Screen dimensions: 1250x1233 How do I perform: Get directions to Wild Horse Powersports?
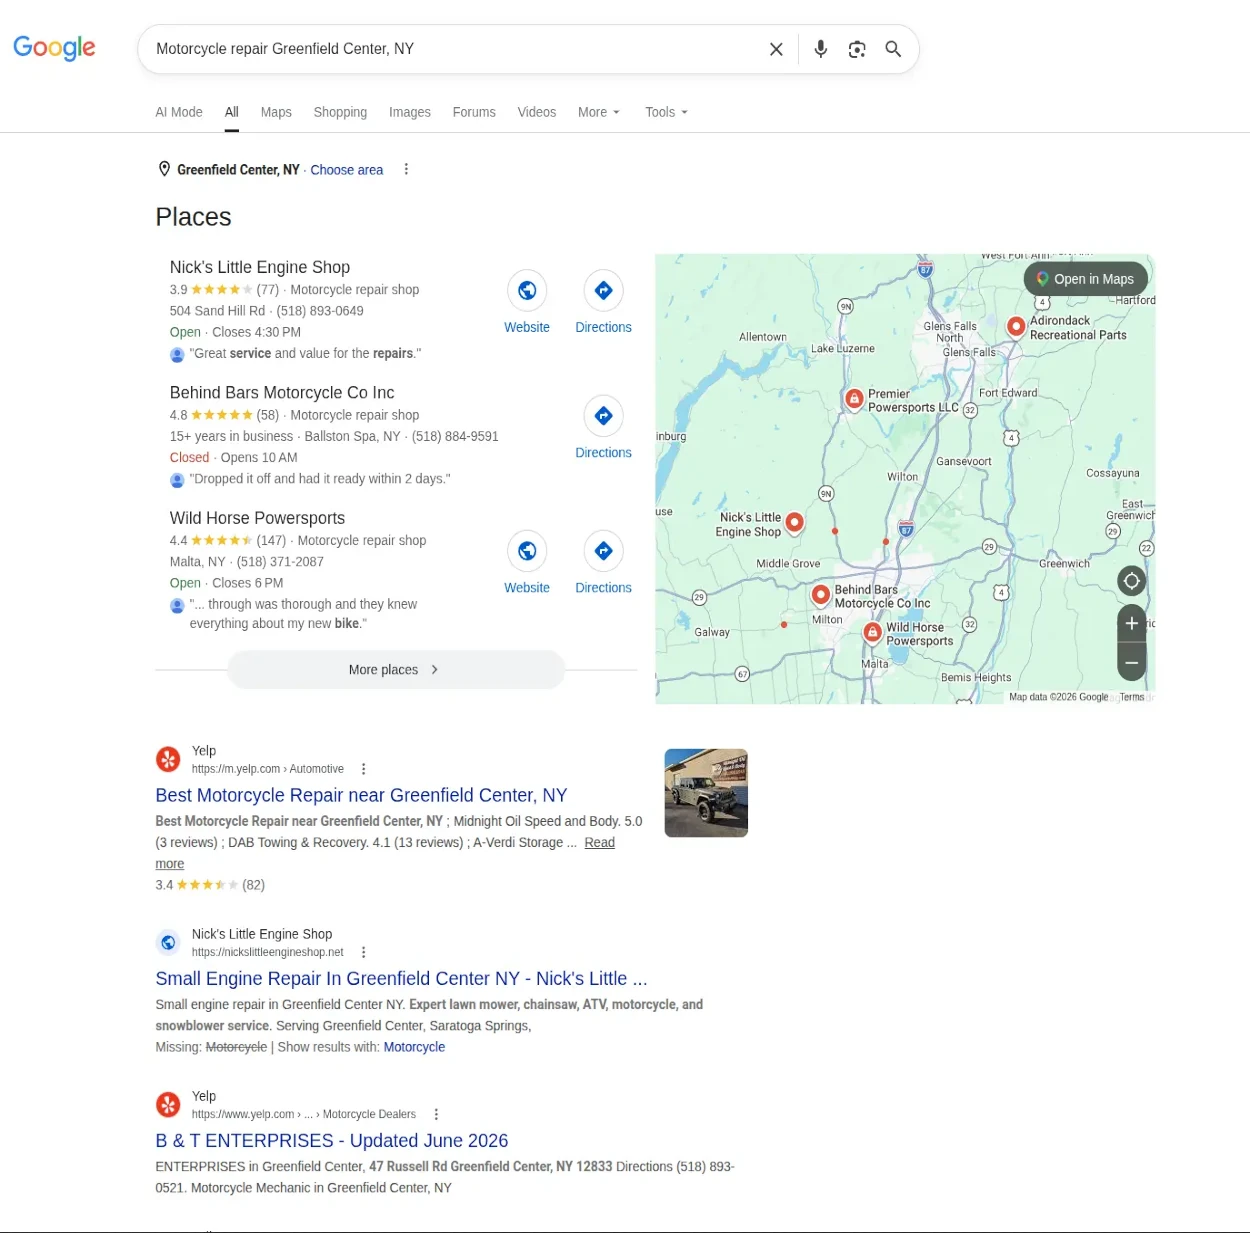(603, 551)
